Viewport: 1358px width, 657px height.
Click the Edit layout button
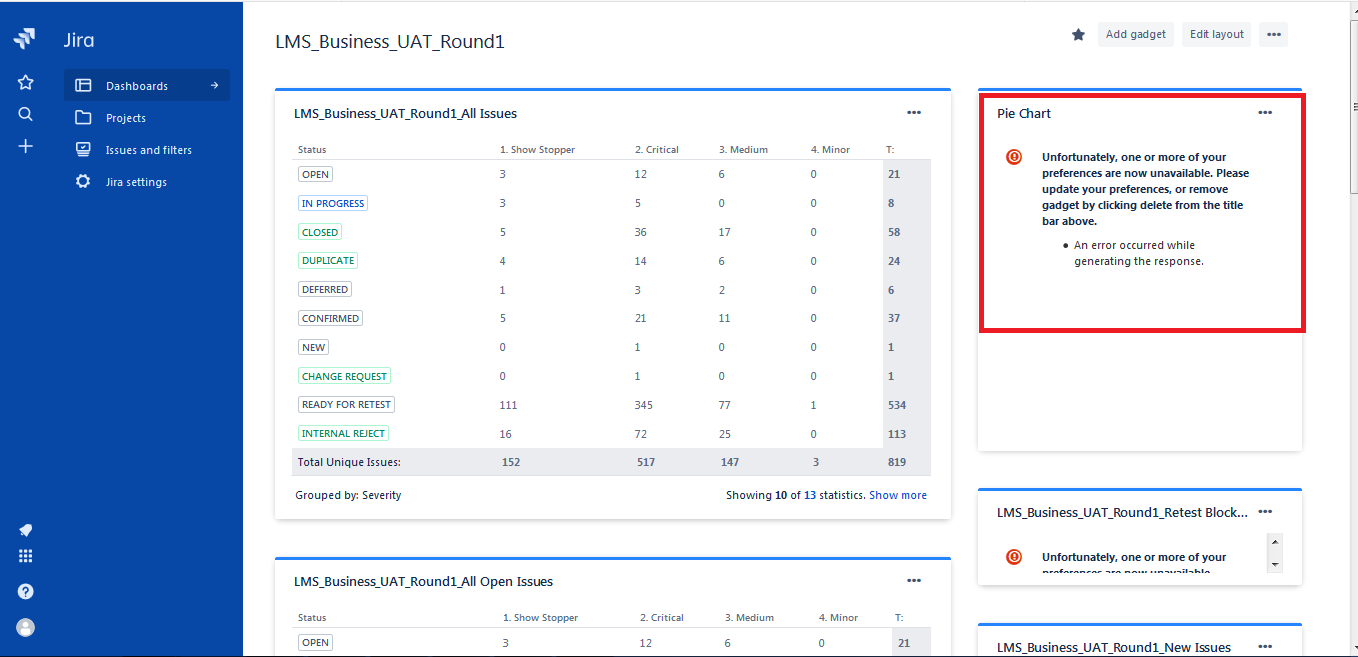[1216, 34]
